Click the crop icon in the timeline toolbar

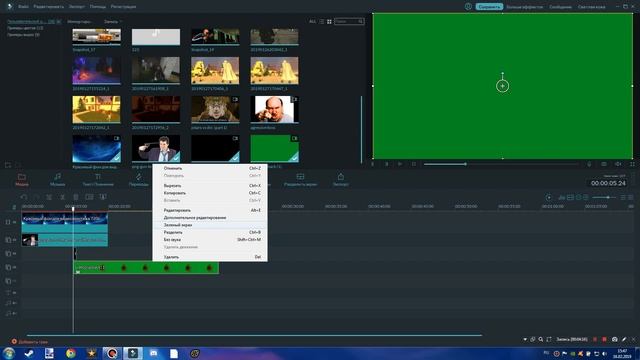coord(89,197)
